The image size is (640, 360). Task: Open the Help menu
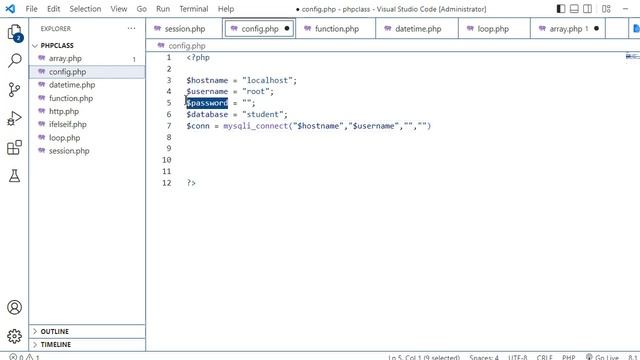point(226,9)
